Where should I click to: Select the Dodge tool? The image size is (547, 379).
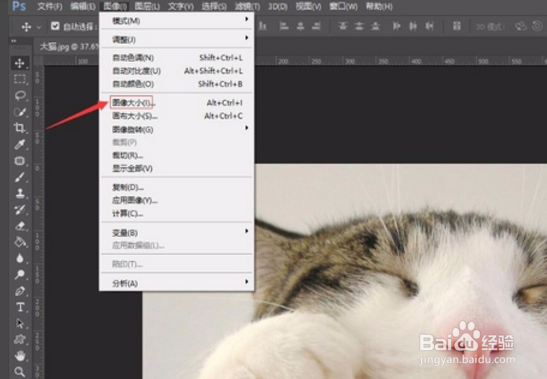click(20, 275)
